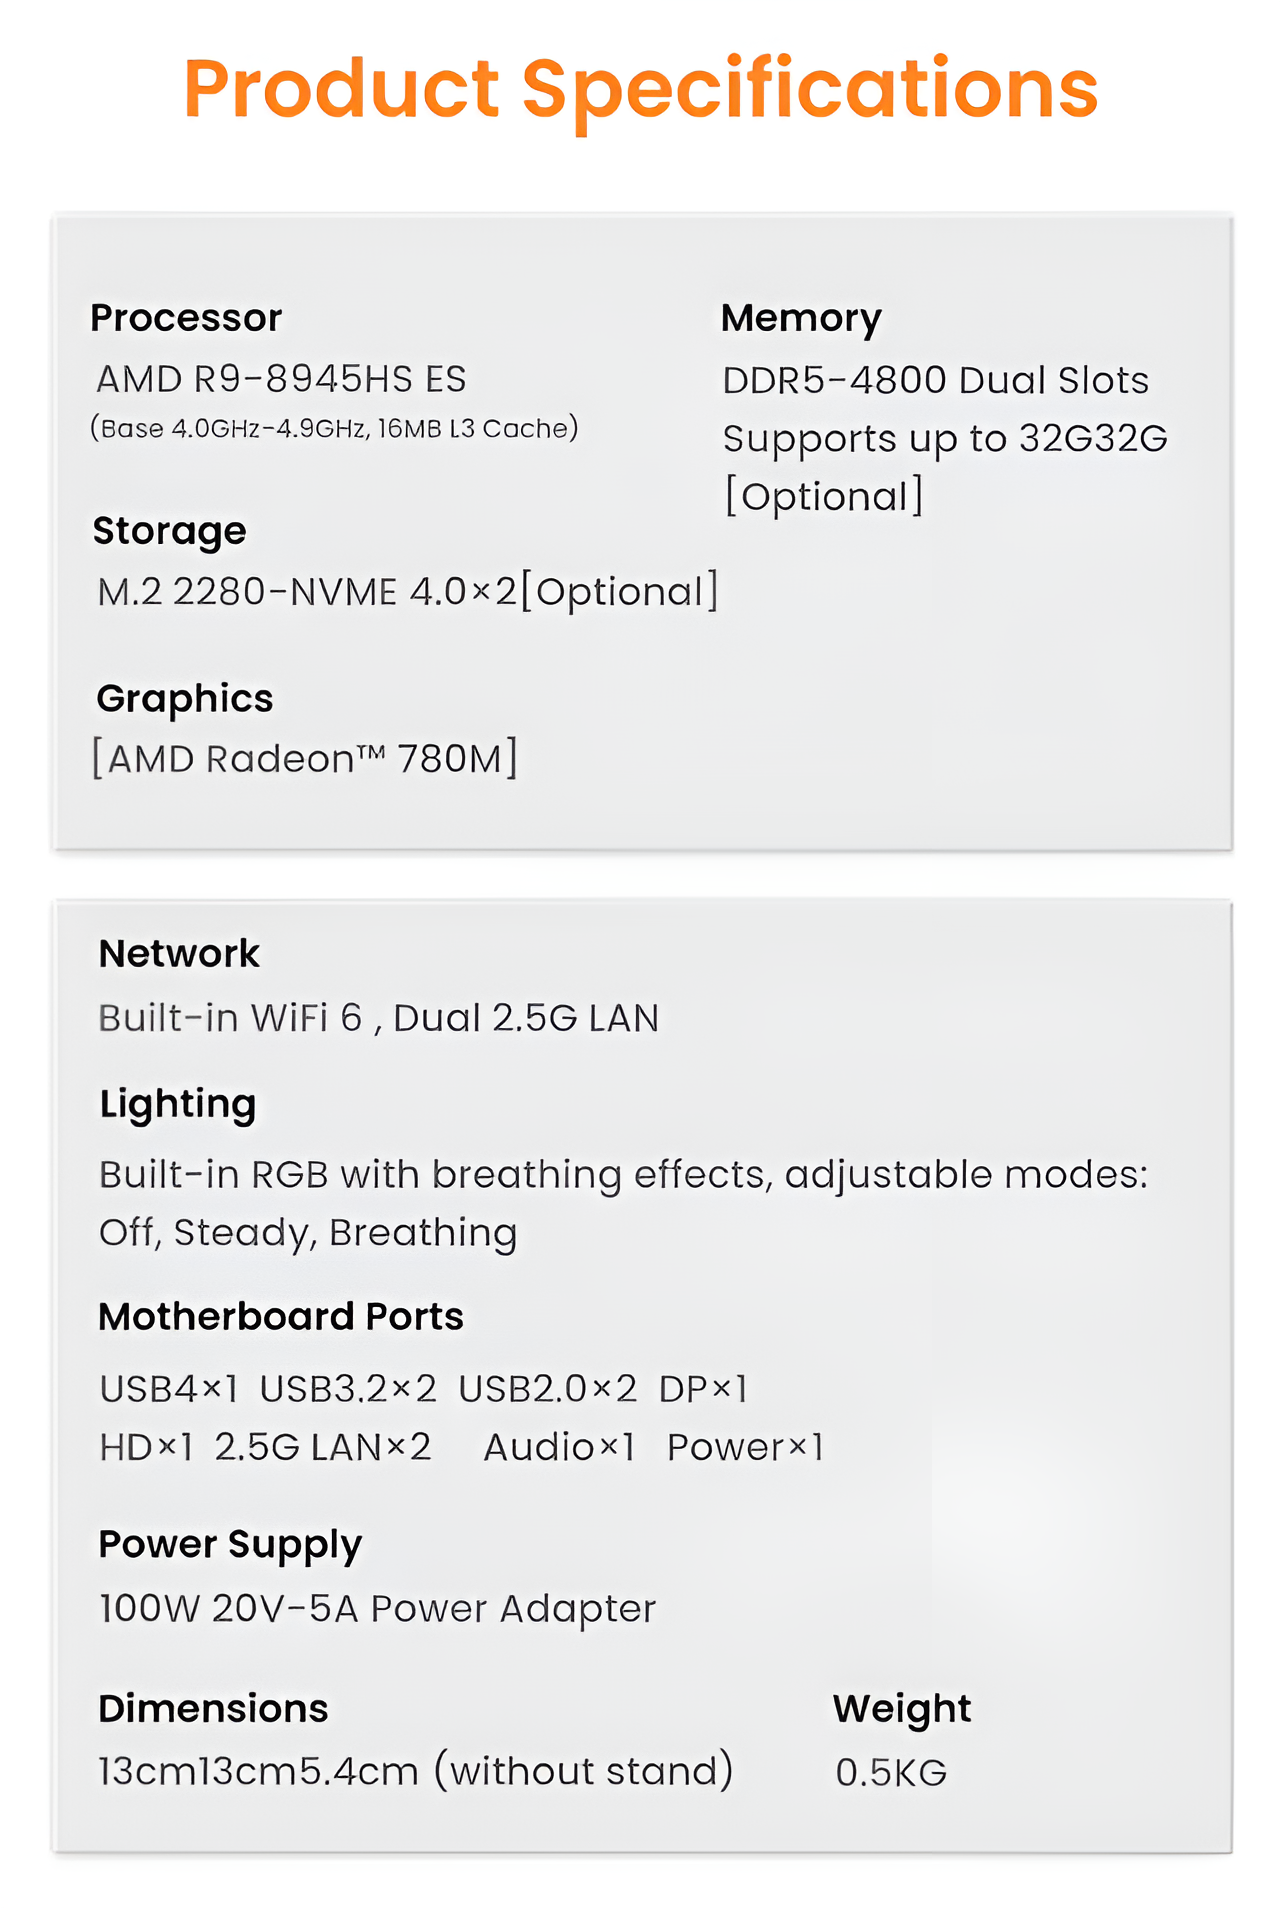Click the USB4×1 port entry
1280x1908 pixels.
tap(168, 1389)
